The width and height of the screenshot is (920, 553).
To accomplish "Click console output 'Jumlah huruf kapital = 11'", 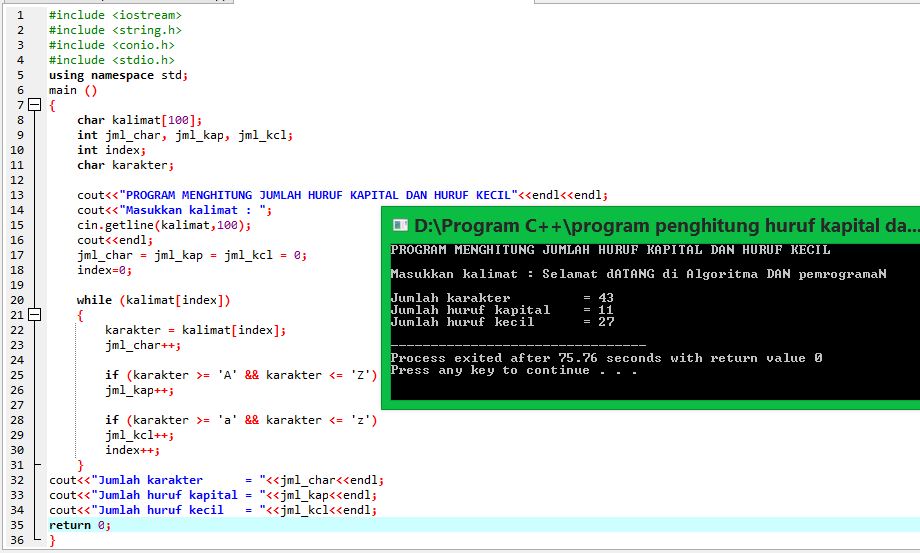I will tap(502, 310).
